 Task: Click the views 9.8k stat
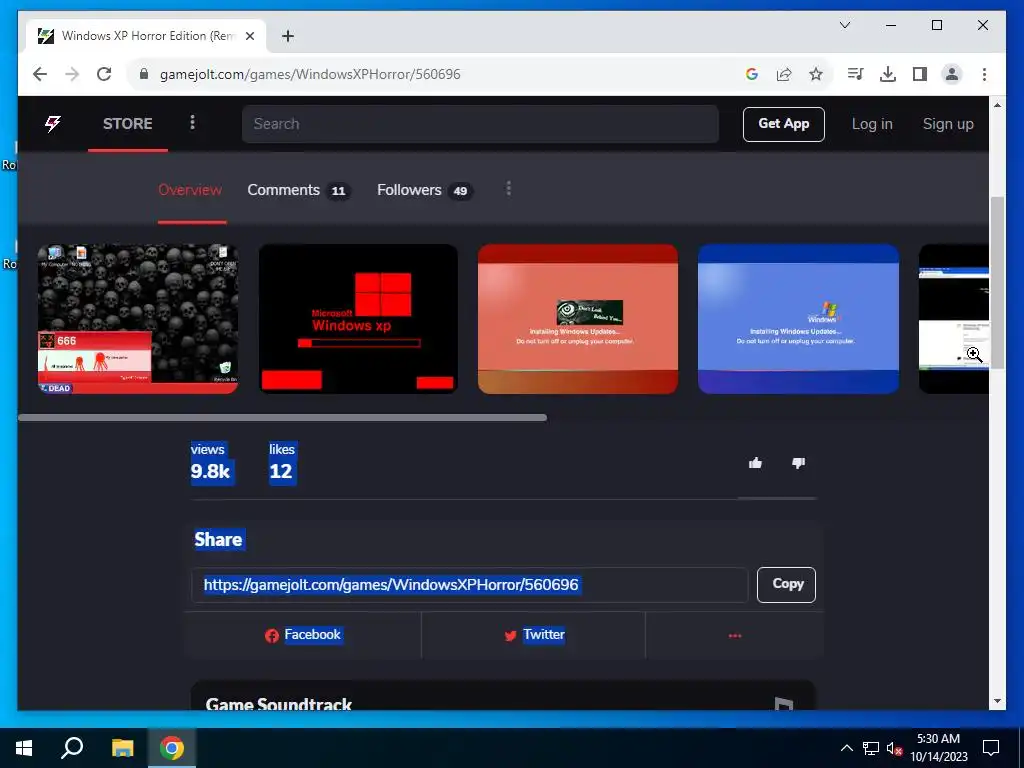[210, 463]
